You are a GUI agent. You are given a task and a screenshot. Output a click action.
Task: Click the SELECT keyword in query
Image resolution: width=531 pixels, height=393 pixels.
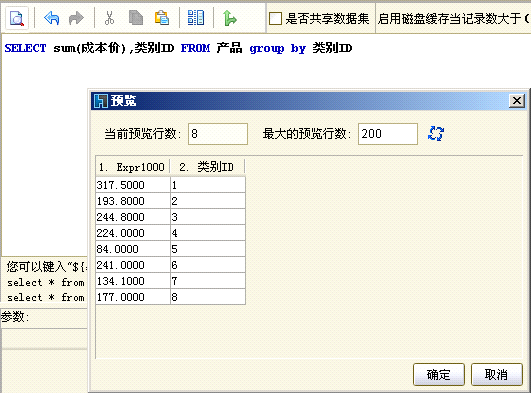pyautogui.click(x=25, y=48)
